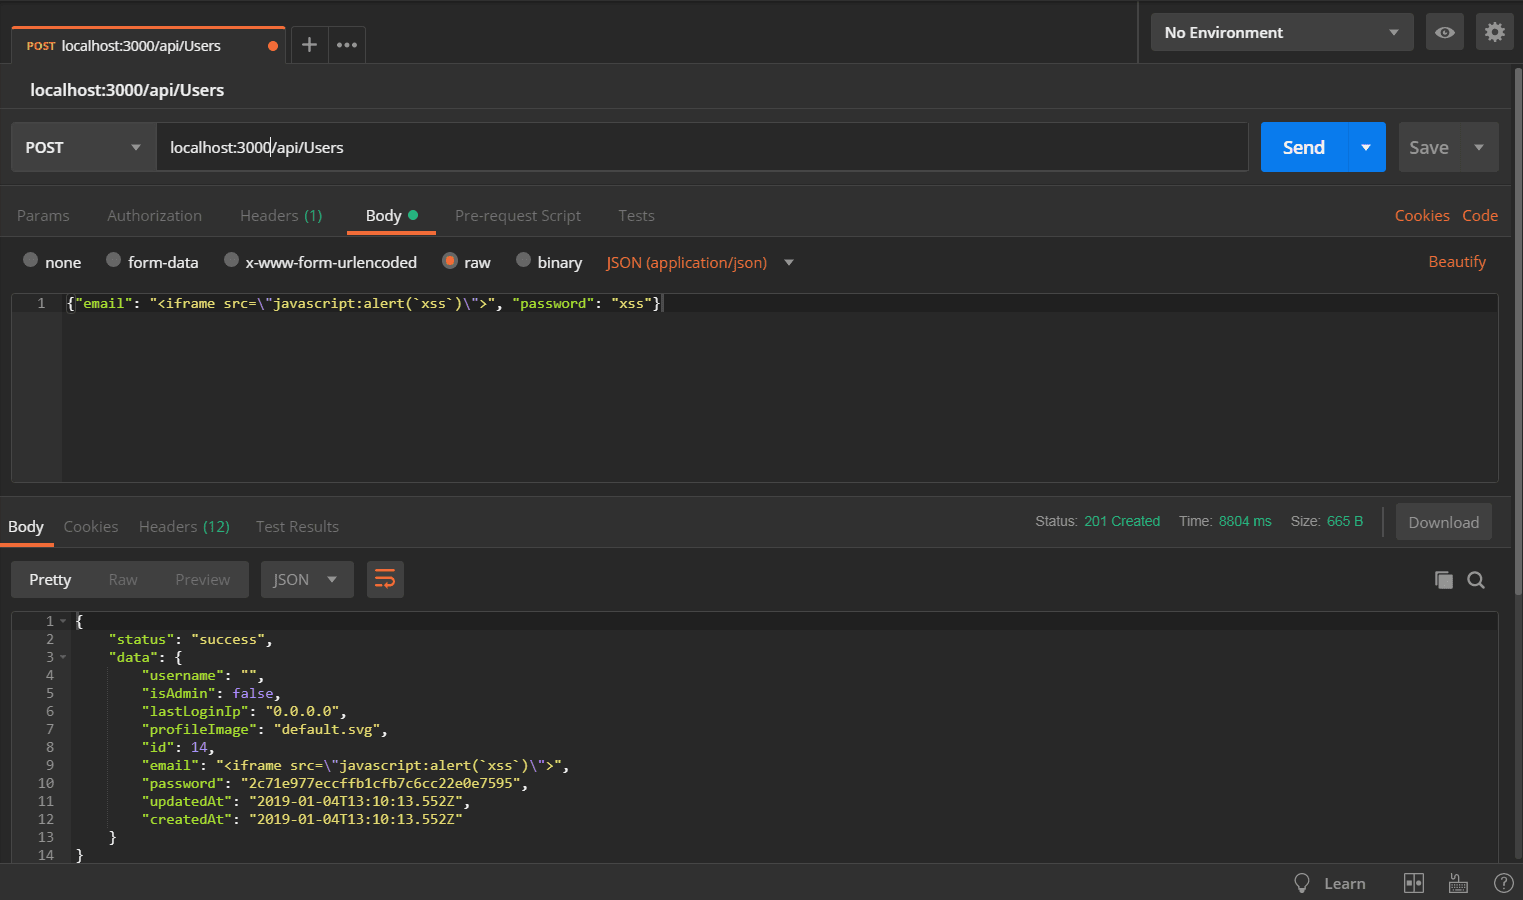Screen dimensions: 1523x900
Task: Select the x-www-form-urlencoded radio option
Action: pos(231,260)
